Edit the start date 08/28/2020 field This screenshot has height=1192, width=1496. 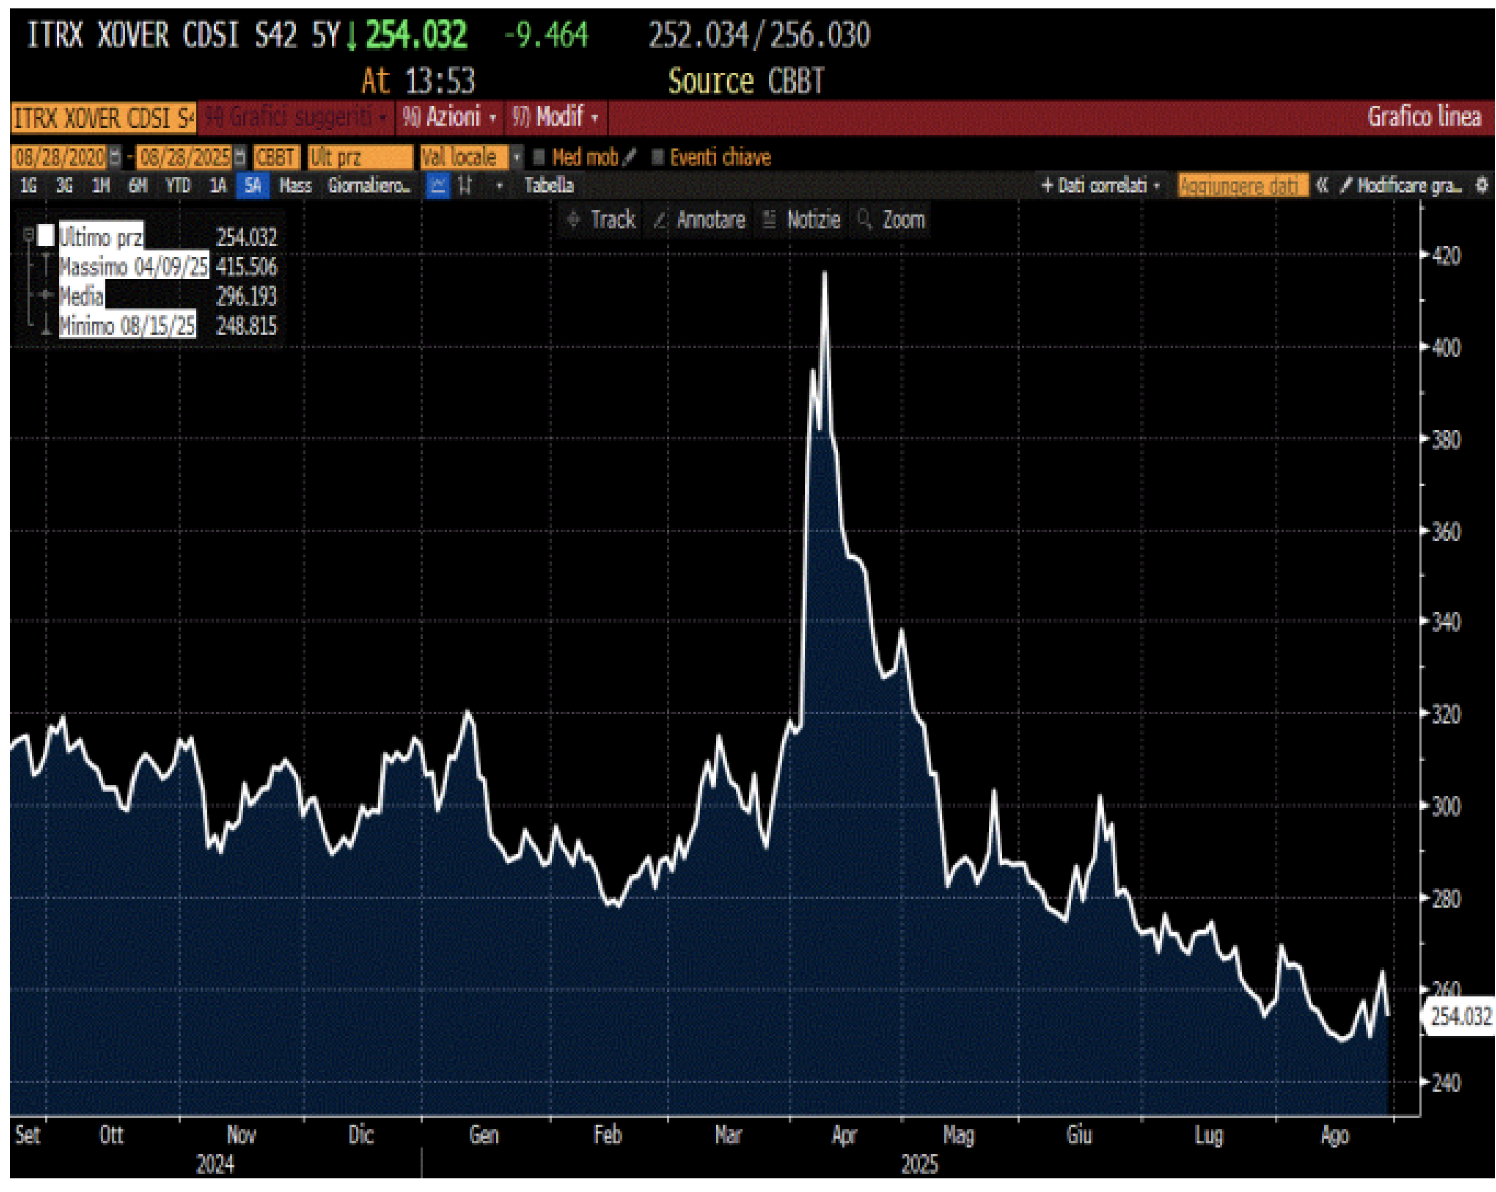60,157
